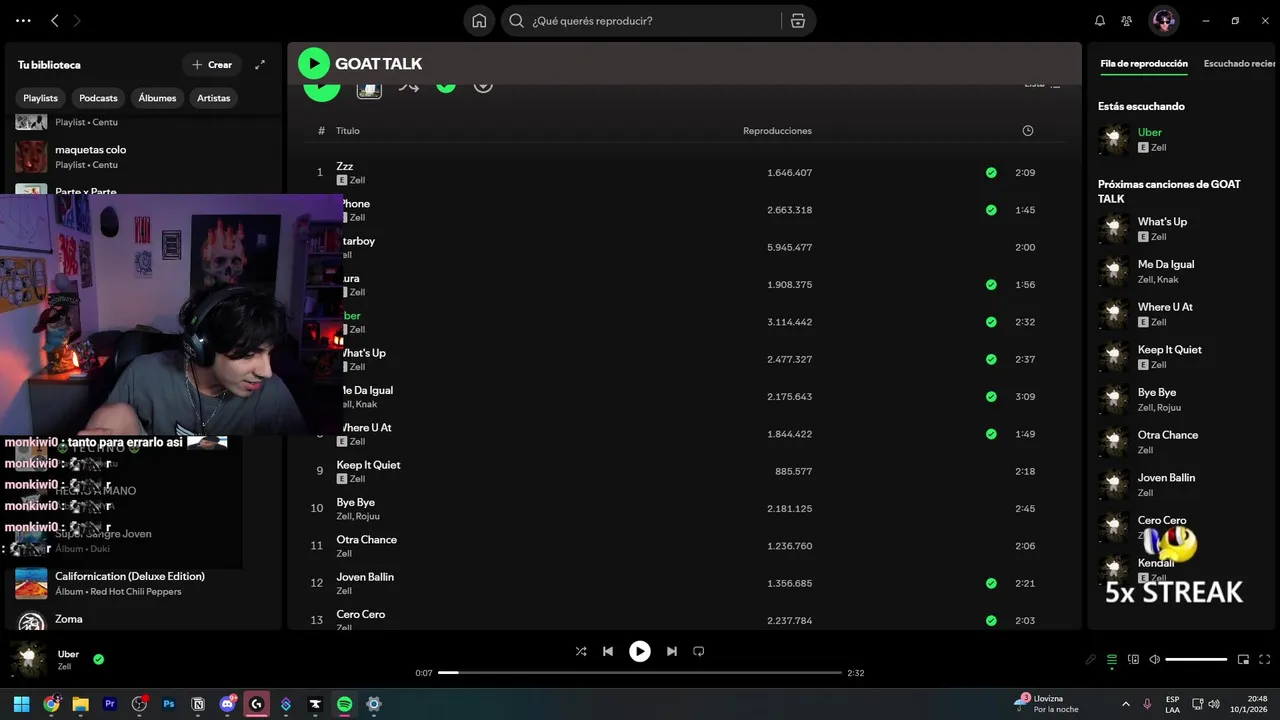Toggle the queue icon in the player bar
Image resolution: width=1280 pixels, height=720 pixels.
click(x=1112, y=660)
